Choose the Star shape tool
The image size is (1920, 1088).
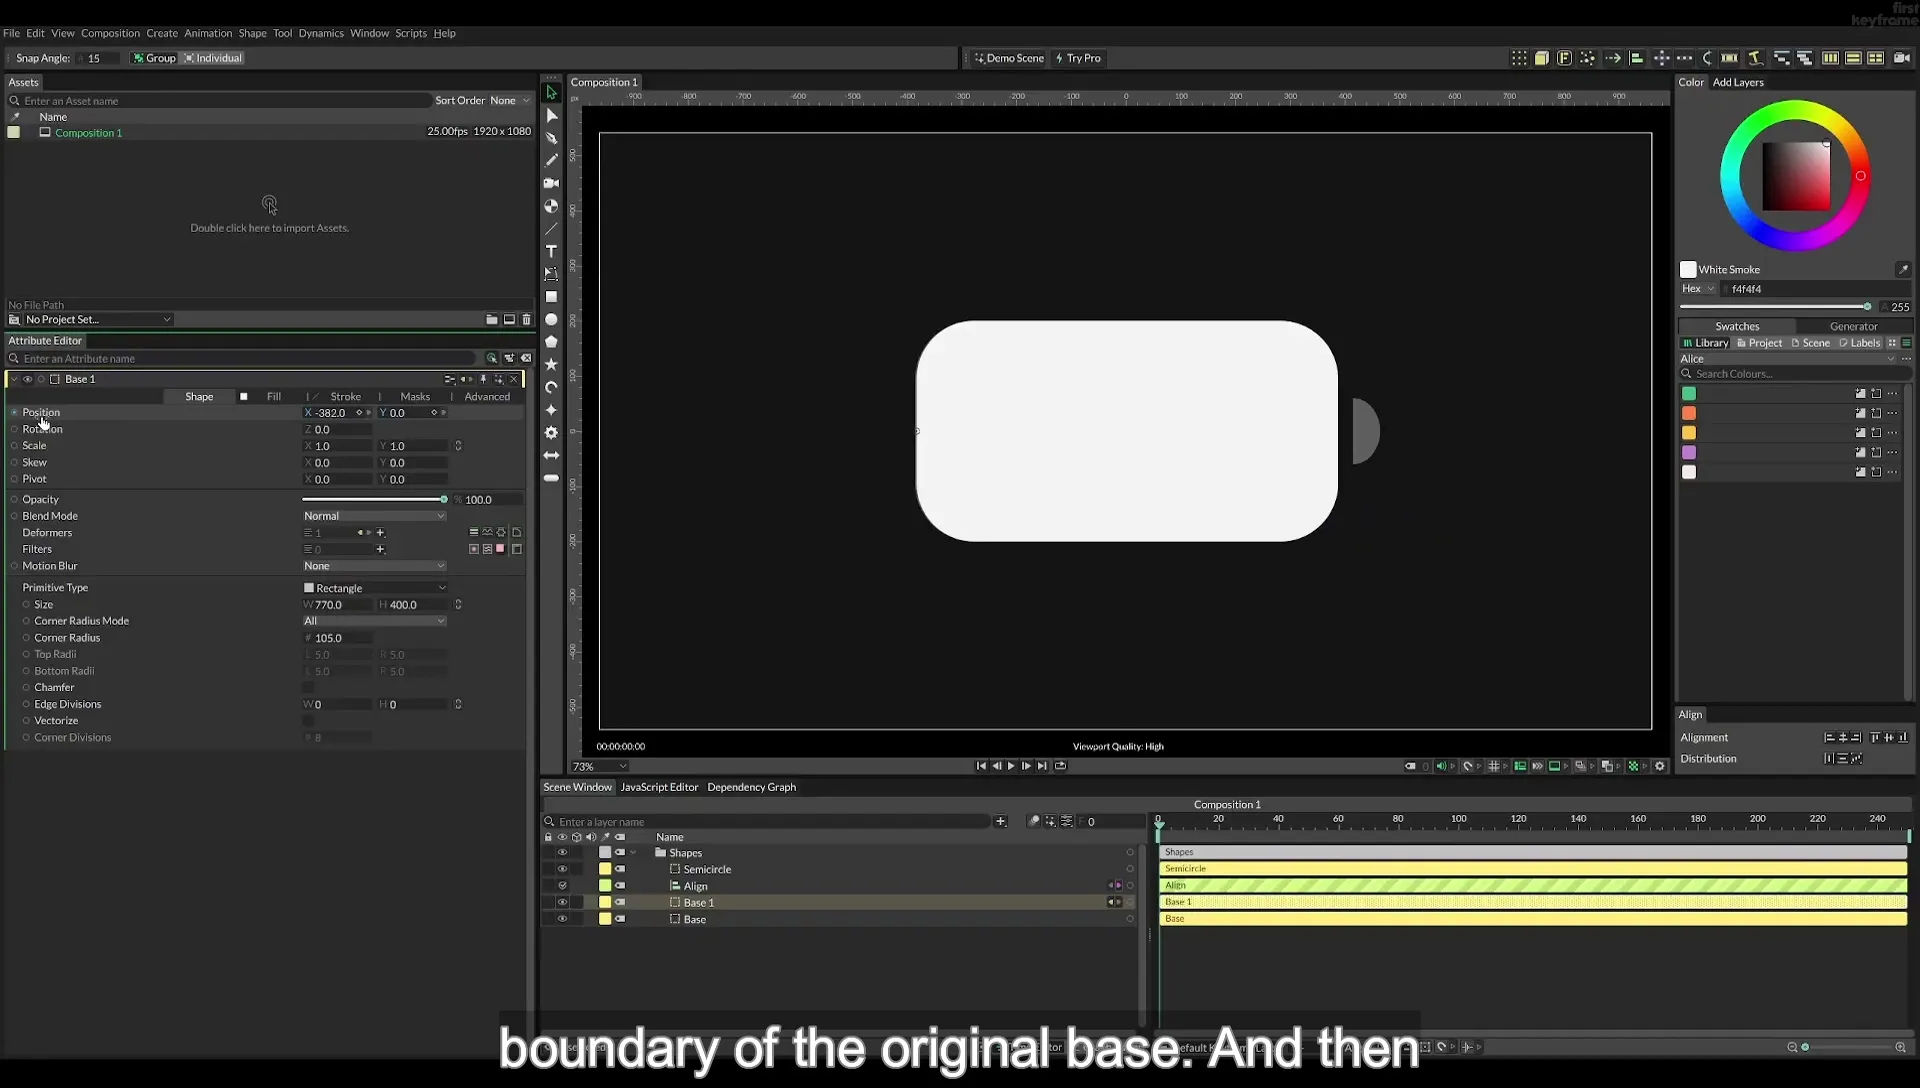click(551, 364)
